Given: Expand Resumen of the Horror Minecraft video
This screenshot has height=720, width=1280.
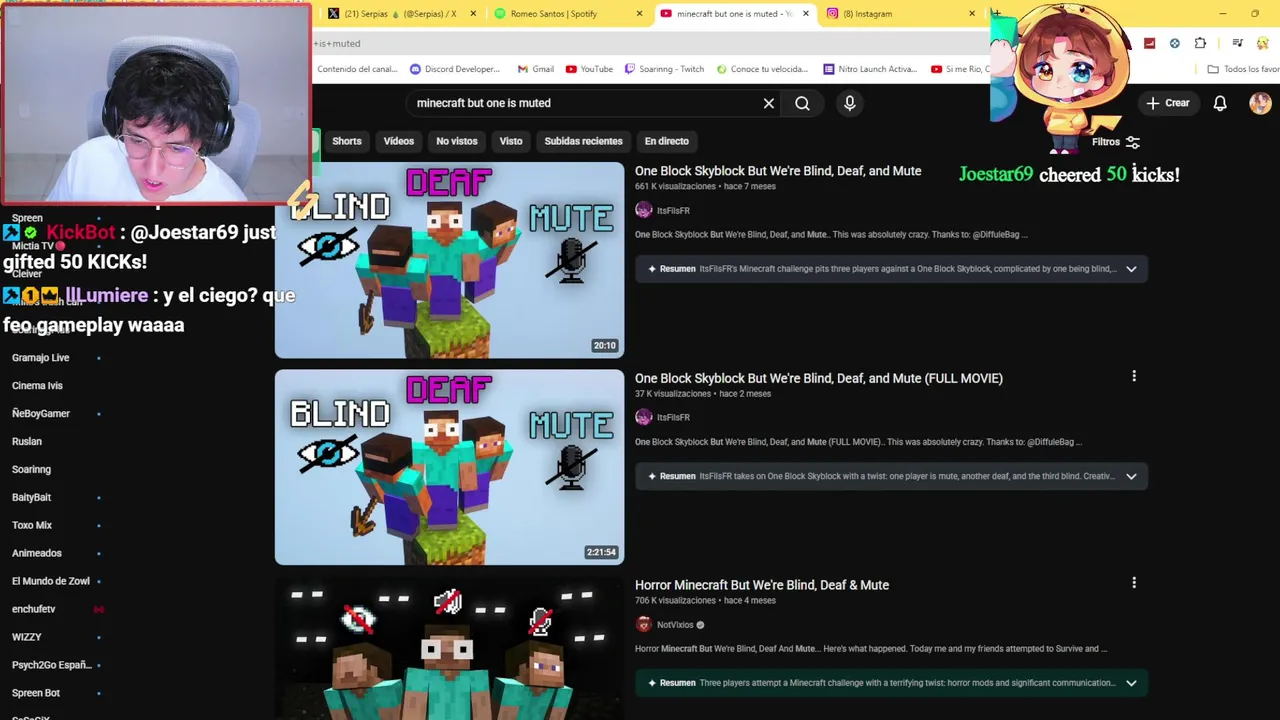Looking at the screenshot, I should 1131,683.
